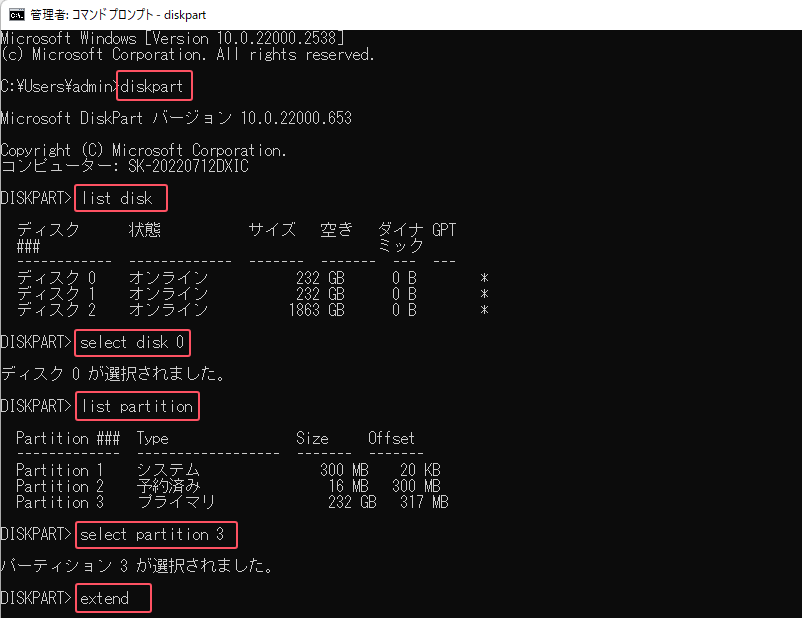Click the Partition 2 予約済み row
Image resolution: width=802 pixels, height=618 pixels.
[x=230, y=486]
